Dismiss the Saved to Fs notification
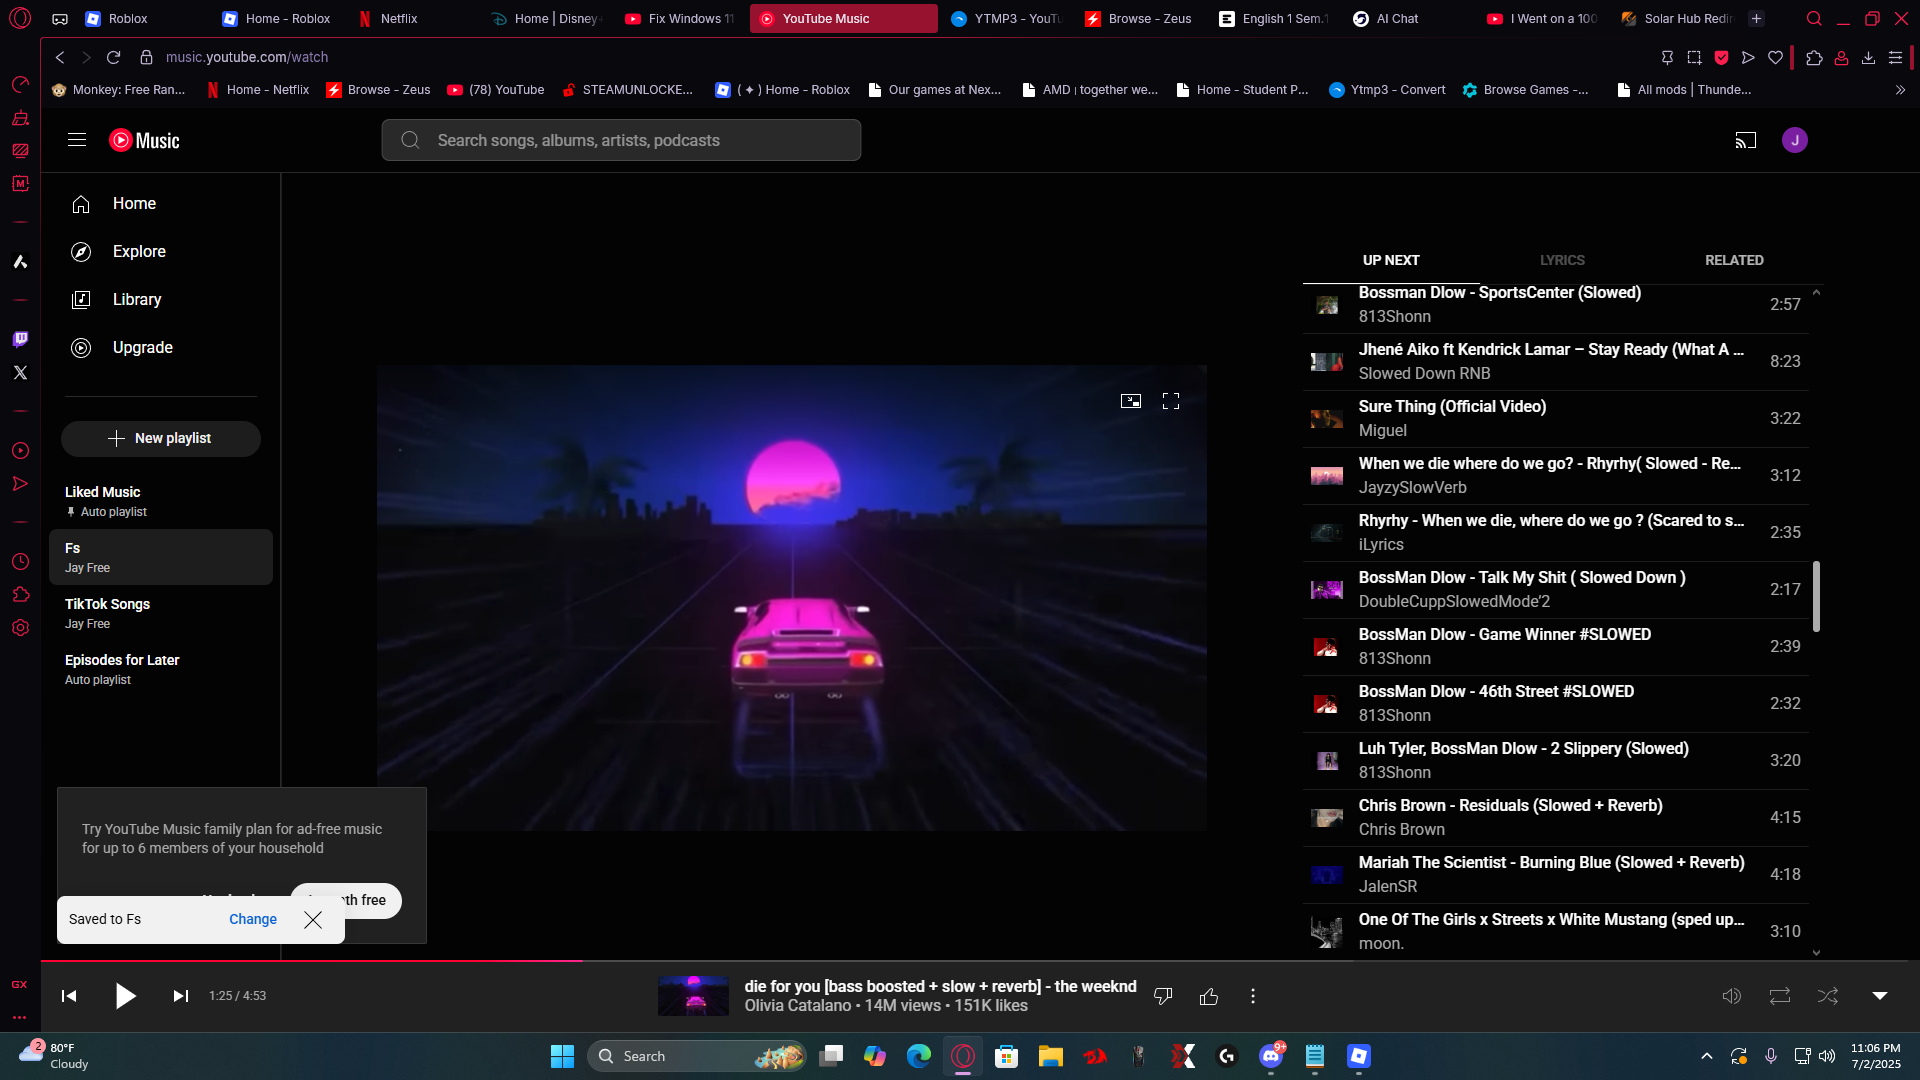 pyautogui.click(x=313, y=919)
